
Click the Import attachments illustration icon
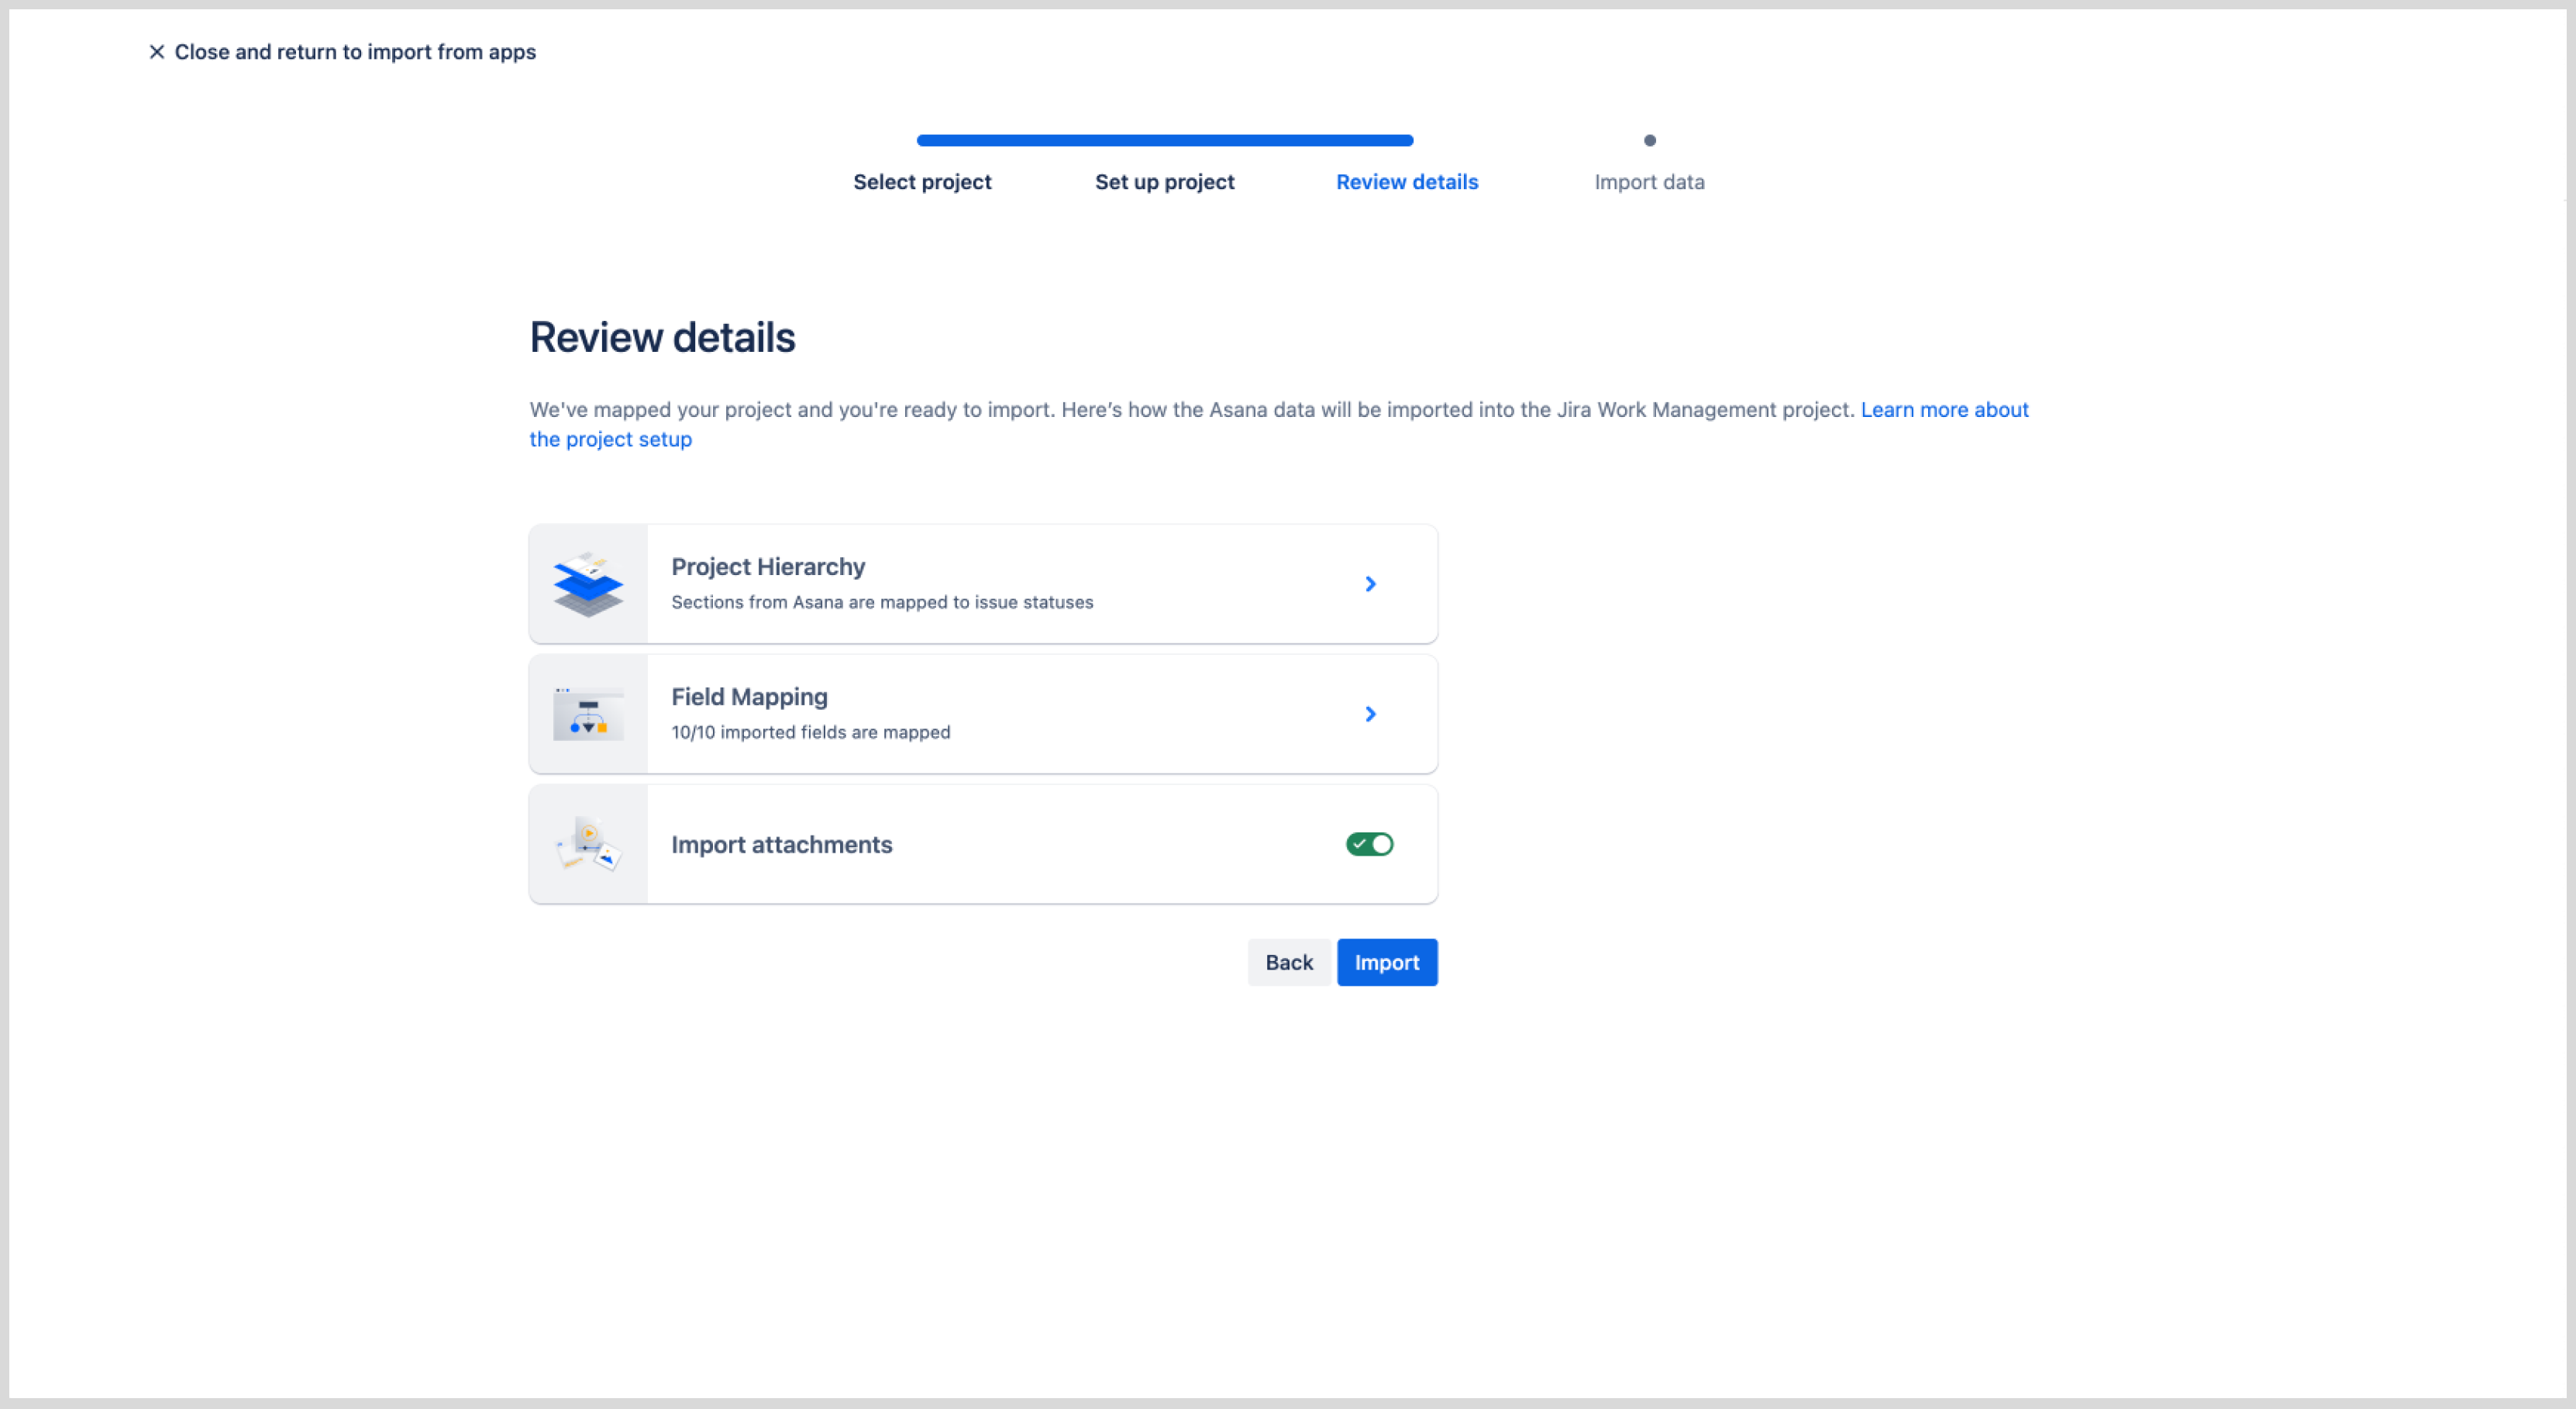point(588,844)
